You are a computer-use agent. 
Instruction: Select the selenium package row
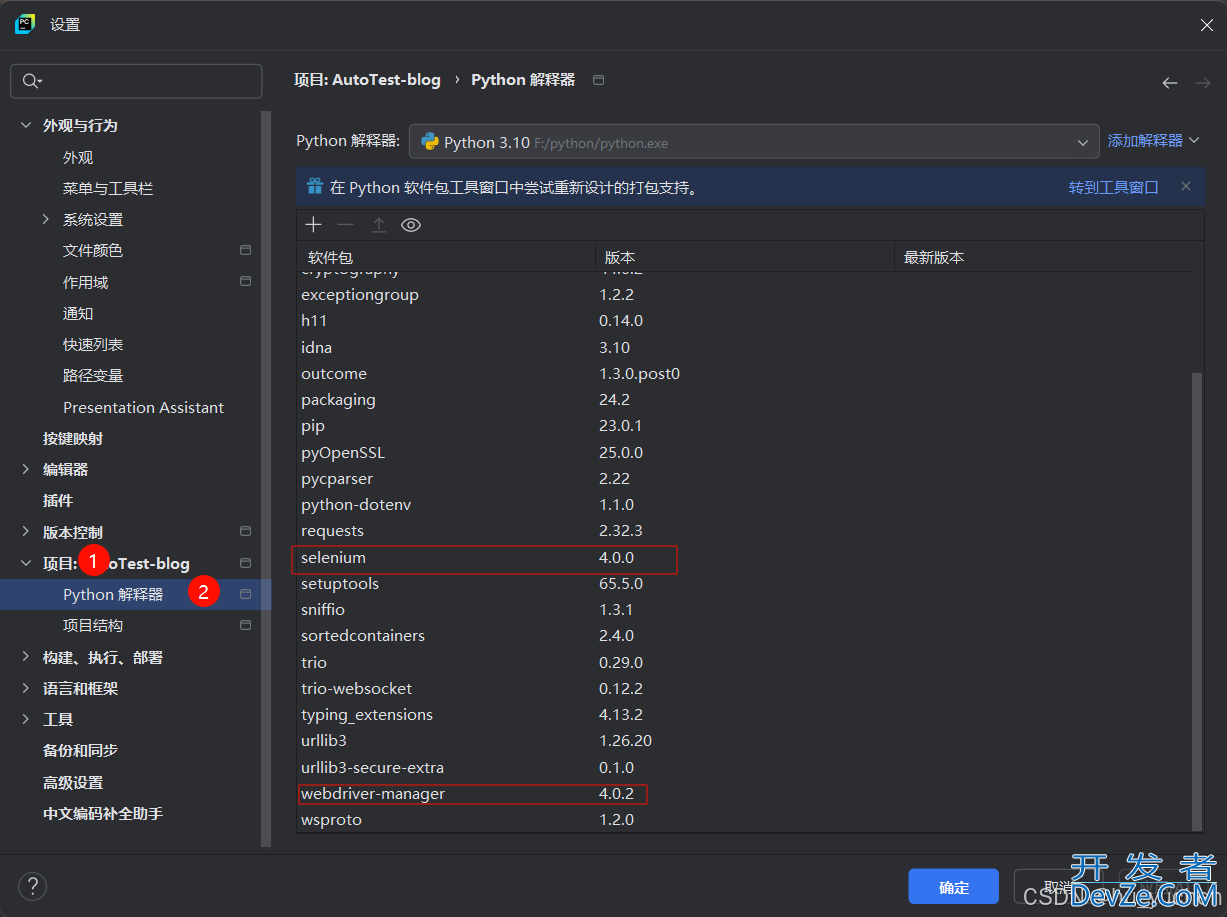(x=744, y=557)
